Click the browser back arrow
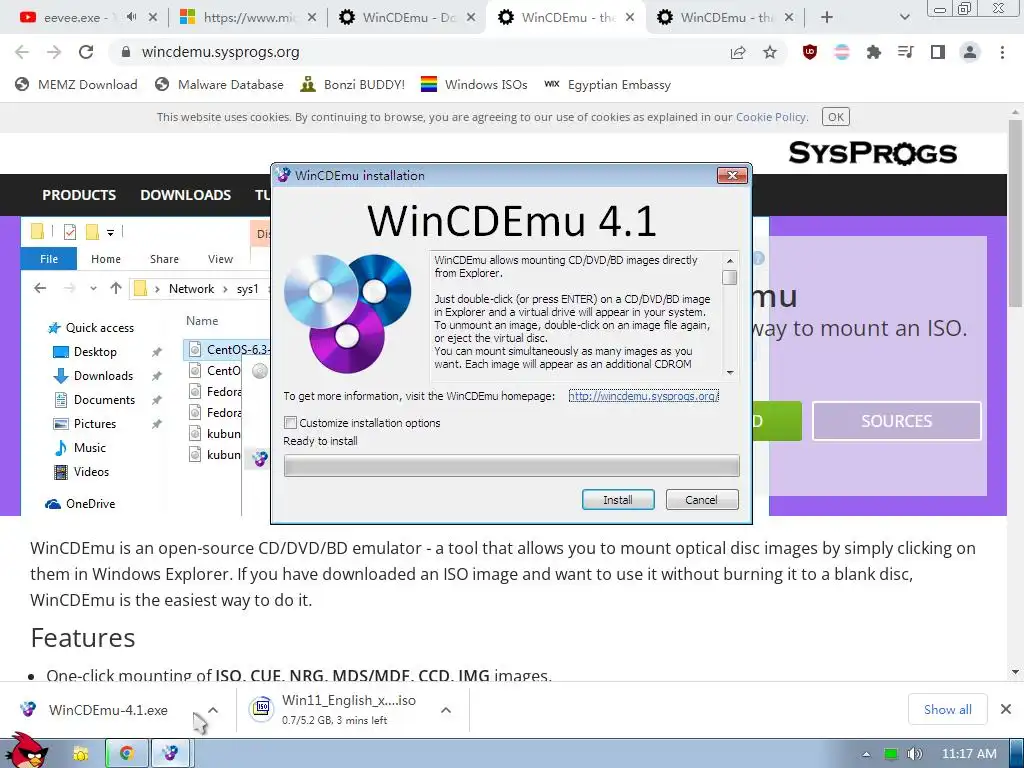The height and width of the screenshot is (768, 1024). pos(22,52)
